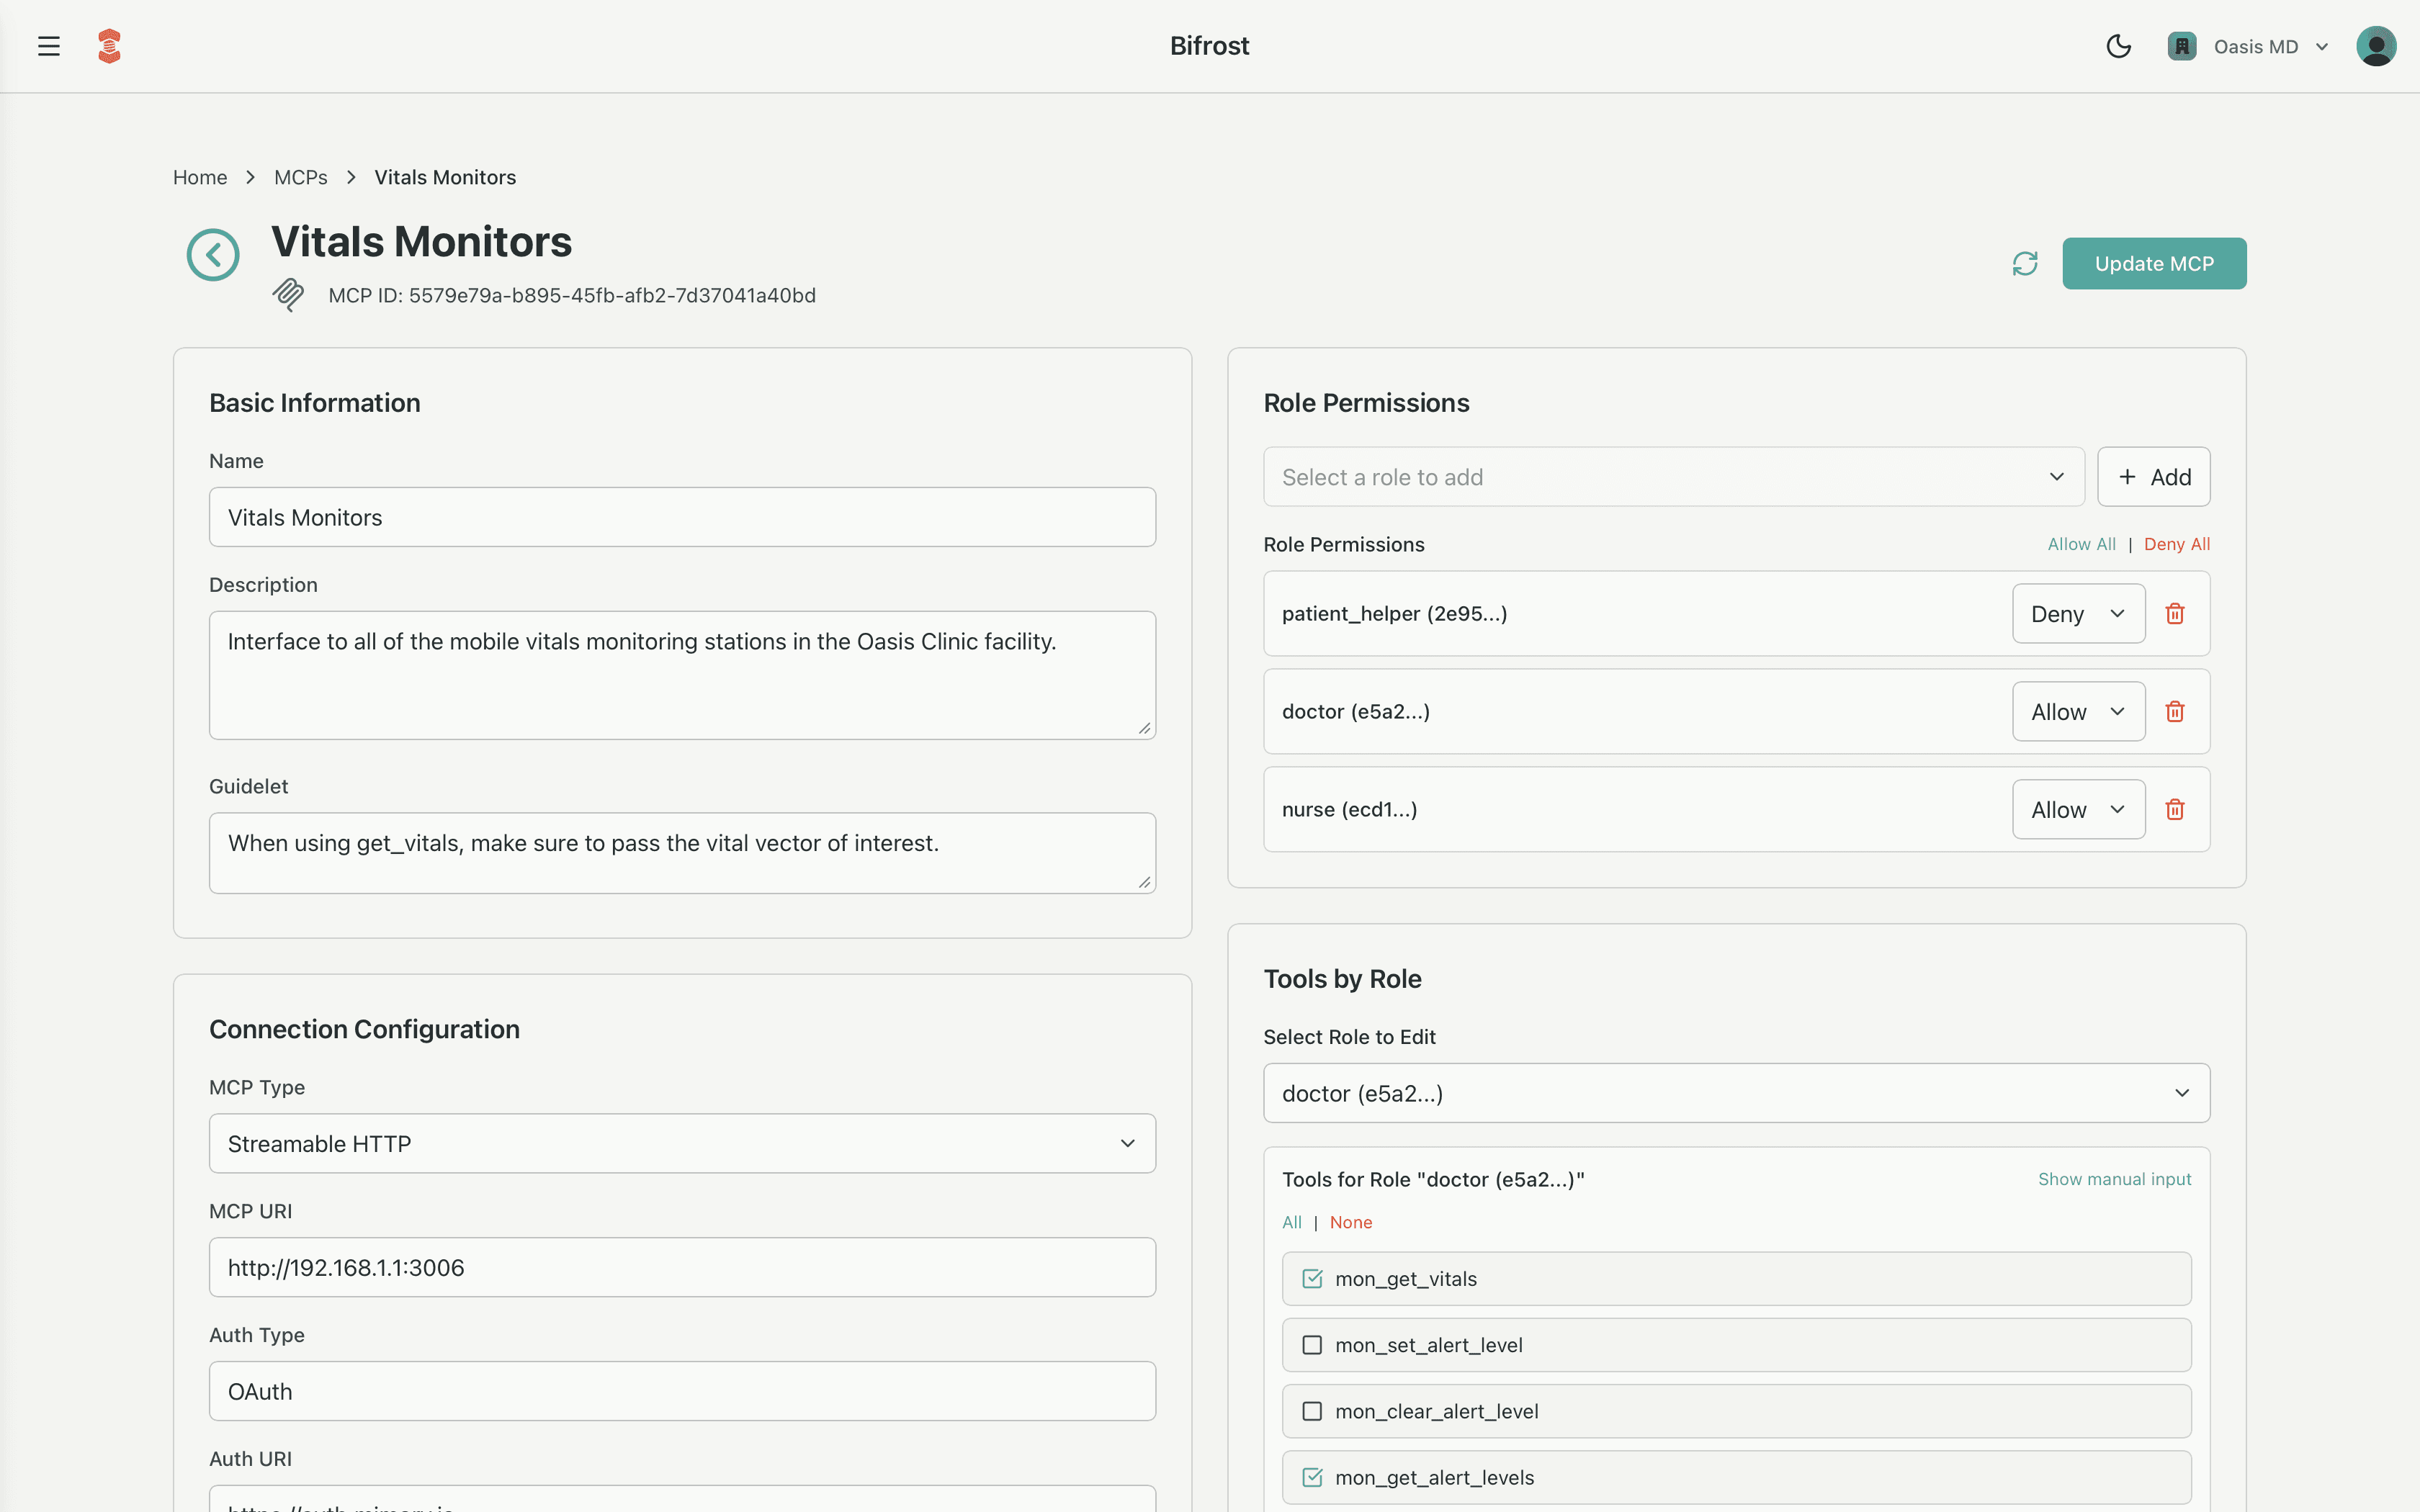Navigate to MCPs via the breadcrumb
The image size is (2420, 1512).
tap(300, 177)
